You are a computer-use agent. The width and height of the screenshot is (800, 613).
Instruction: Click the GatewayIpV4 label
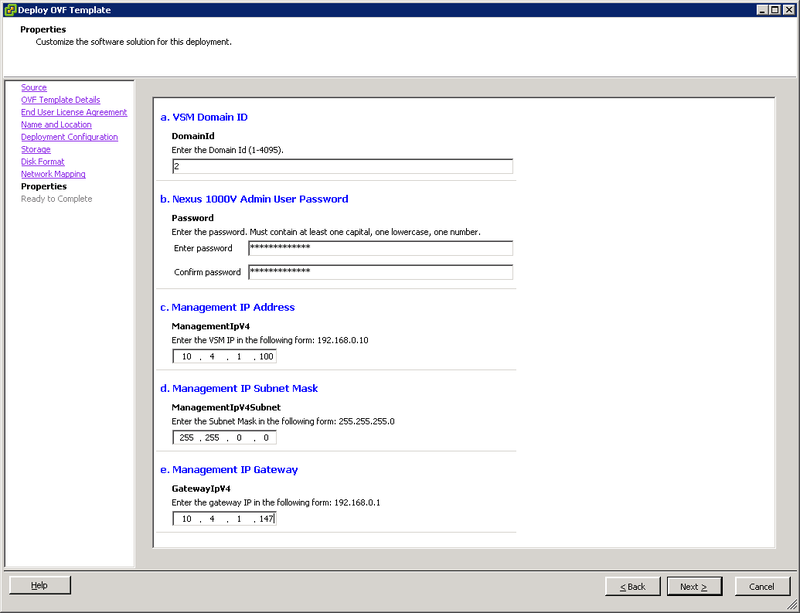[x=201, y=488]
